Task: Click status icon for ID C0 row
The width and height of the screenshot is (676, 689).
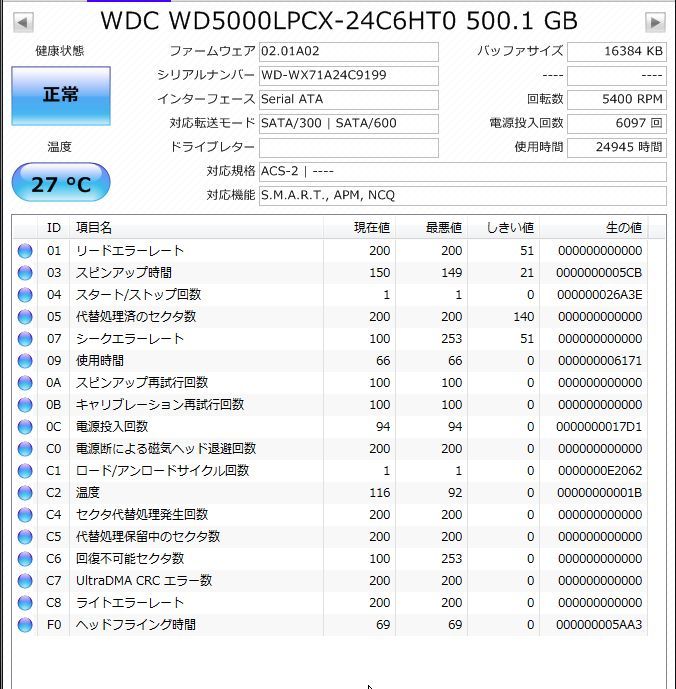Action: [x=25, y=449]
